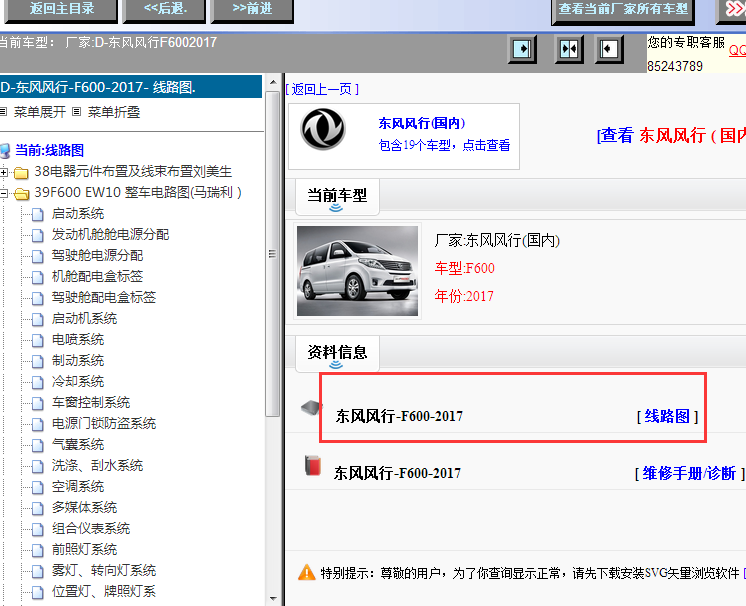
Task: Open the 启动系统 tree item
Action: point(78,214)
